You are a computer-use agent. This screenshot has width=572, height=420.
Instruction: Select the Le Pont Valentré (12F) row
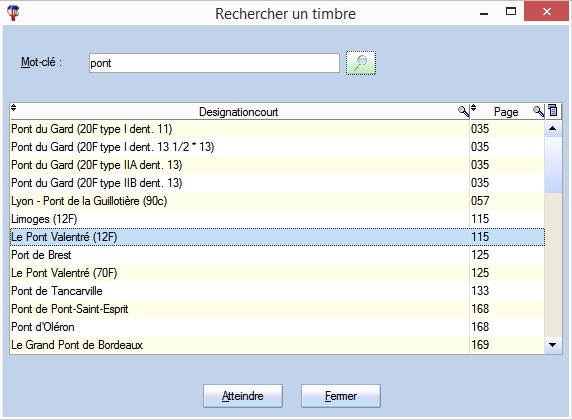(x=277, y=237)
